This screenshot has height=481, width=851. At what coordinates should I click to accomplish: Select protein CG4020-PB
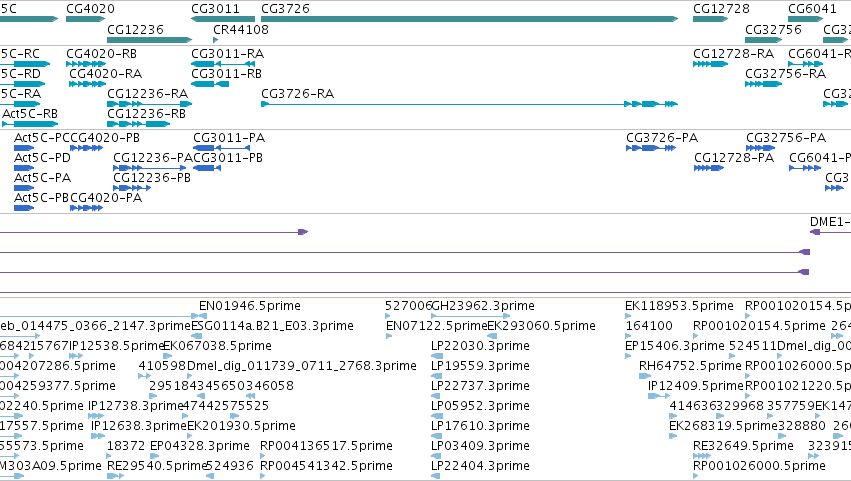pos(105,137)
